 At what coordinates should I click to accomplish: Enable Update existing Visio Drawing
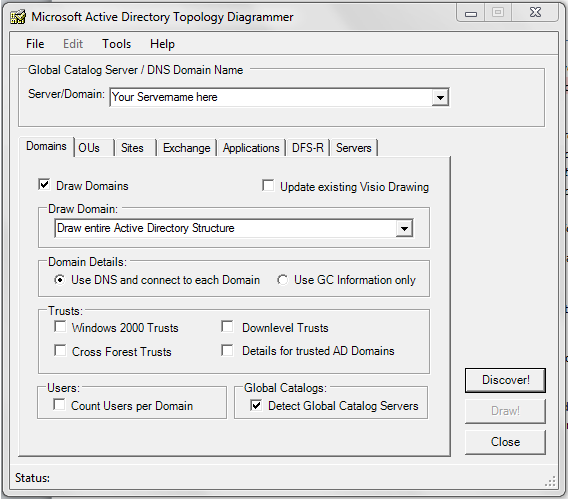(268, 185)
